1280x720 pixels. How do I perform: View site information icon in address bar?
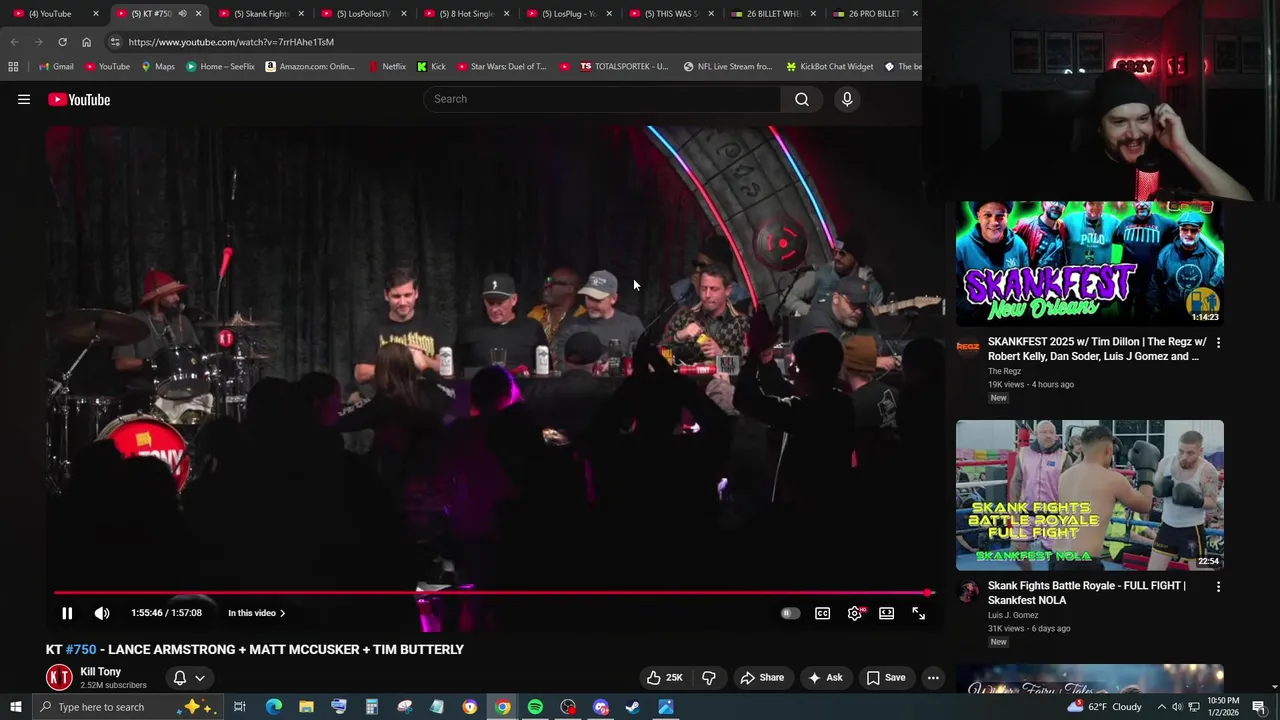coord(115,42)
